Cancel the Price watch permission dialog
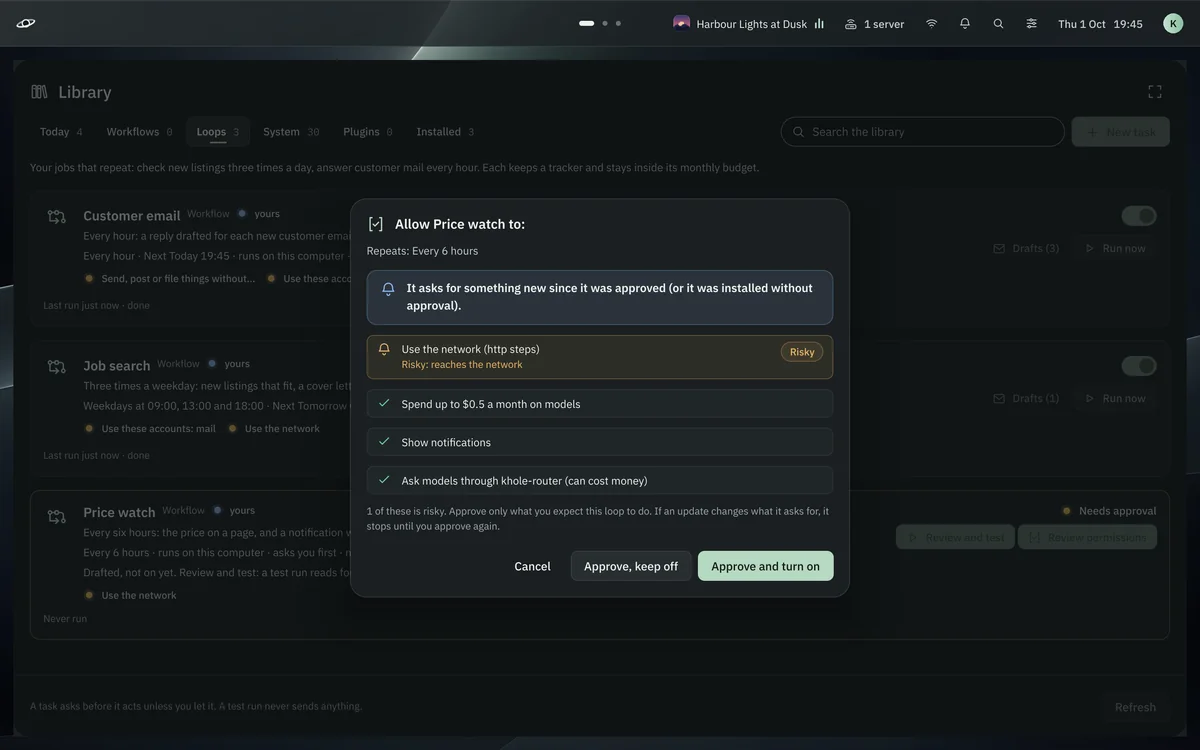The image size is (1200, 750). (x=532, y=566)
